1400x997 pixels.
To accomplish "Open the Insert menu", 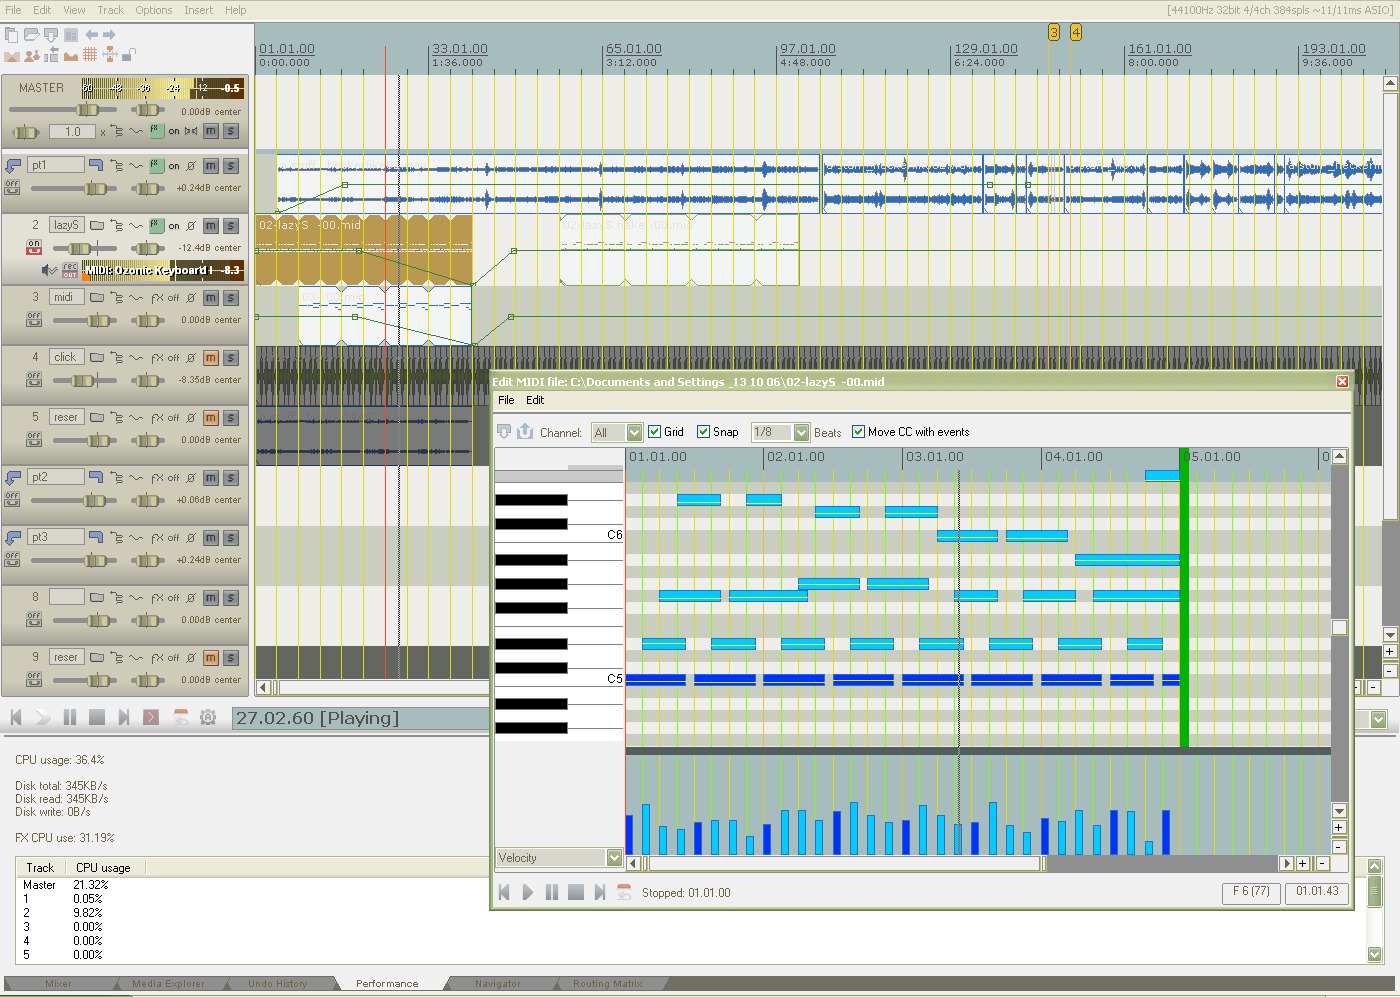I will pyautogui.click(x=198, y=10).
